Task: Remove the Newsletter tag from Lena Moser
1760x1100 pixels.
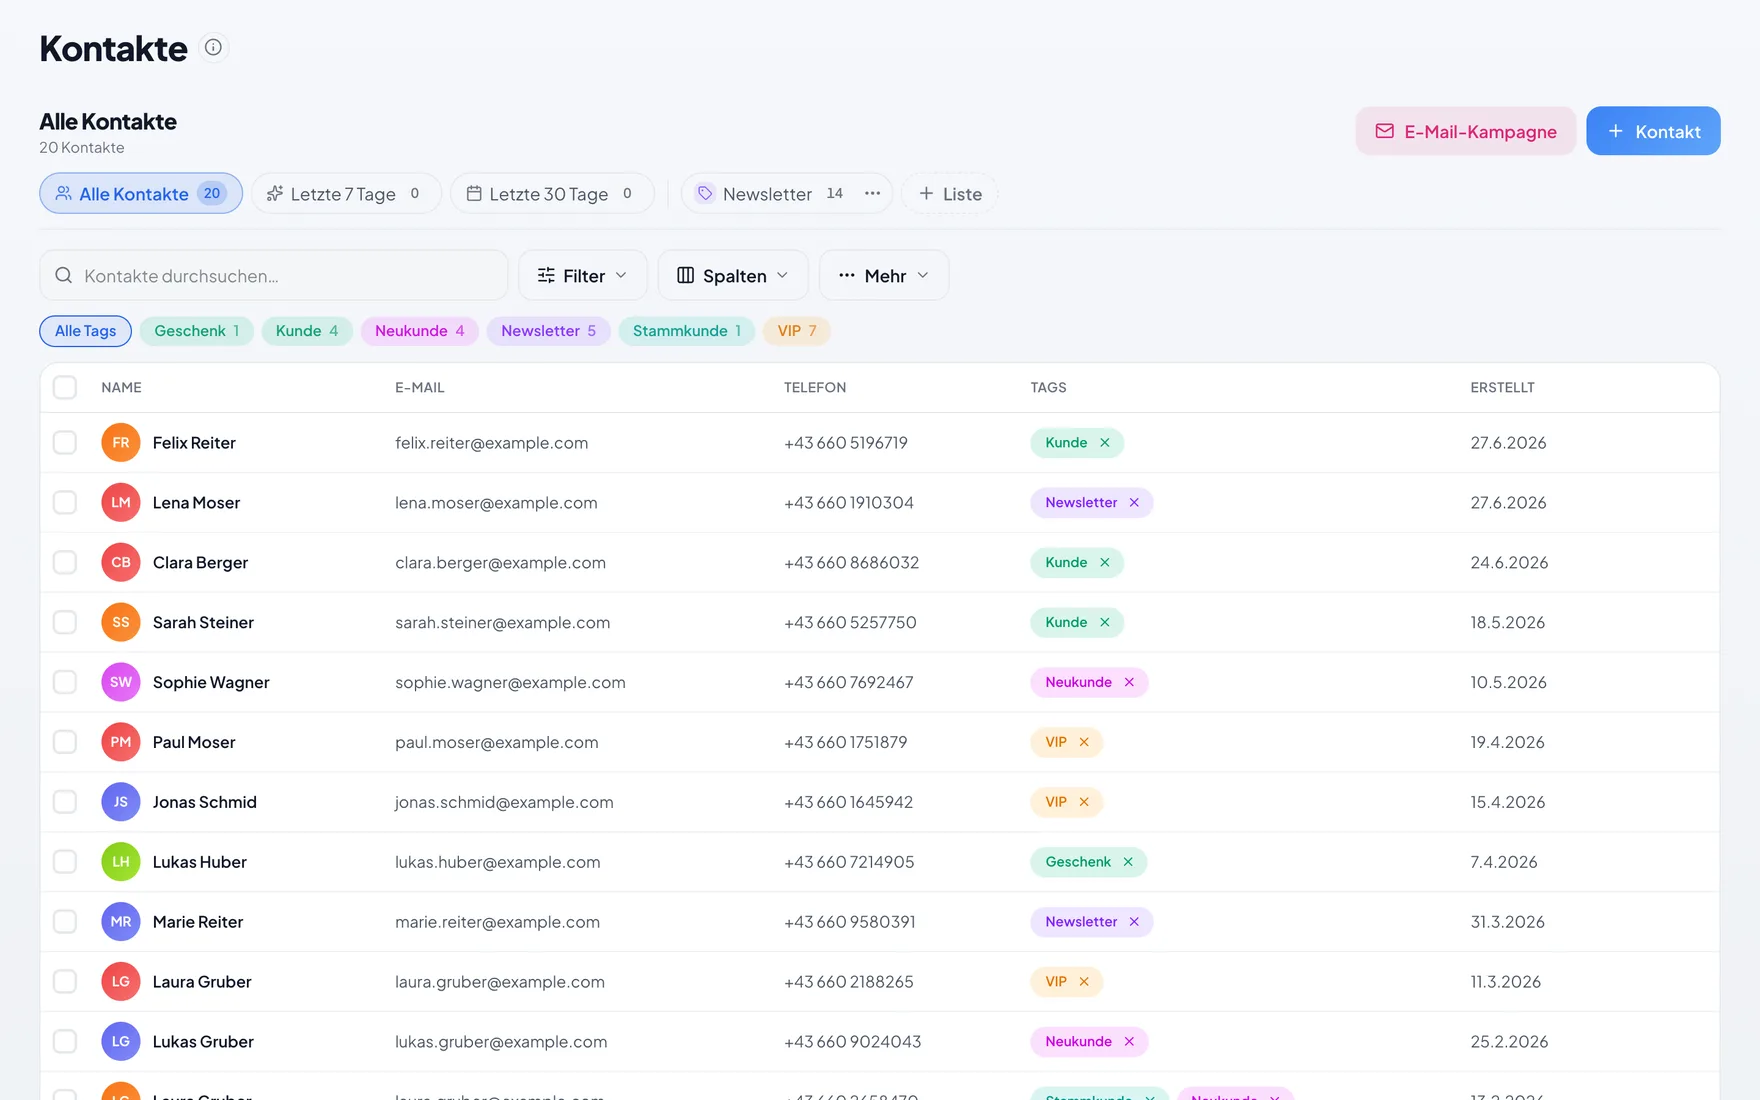Action: (1134, 503)
